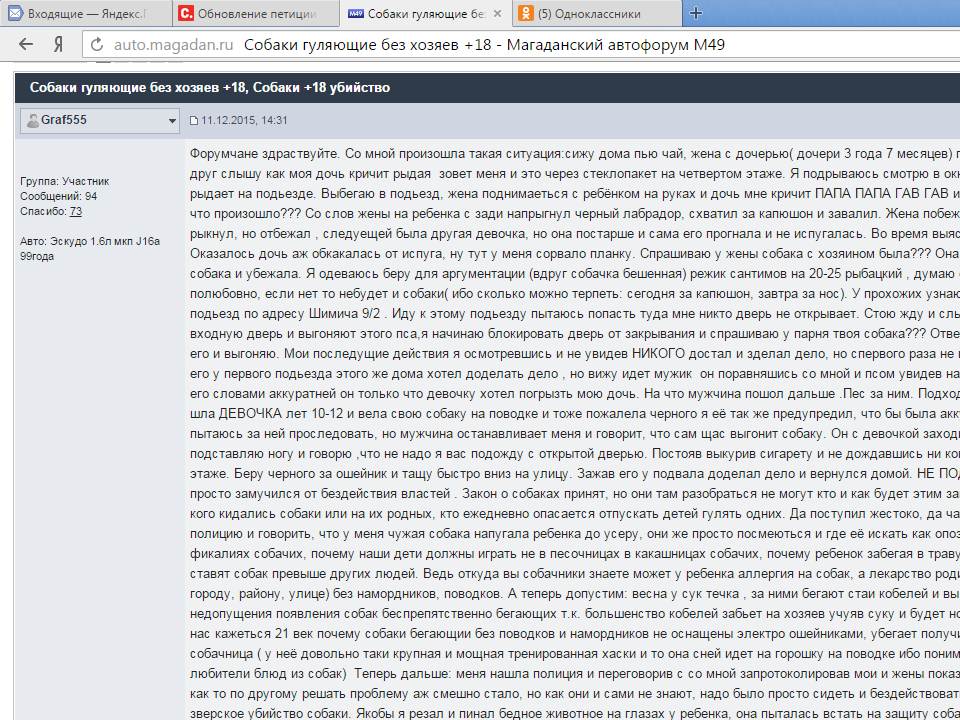
Task: Click the user avatar icon near Graf555
Action: (33, 121)
